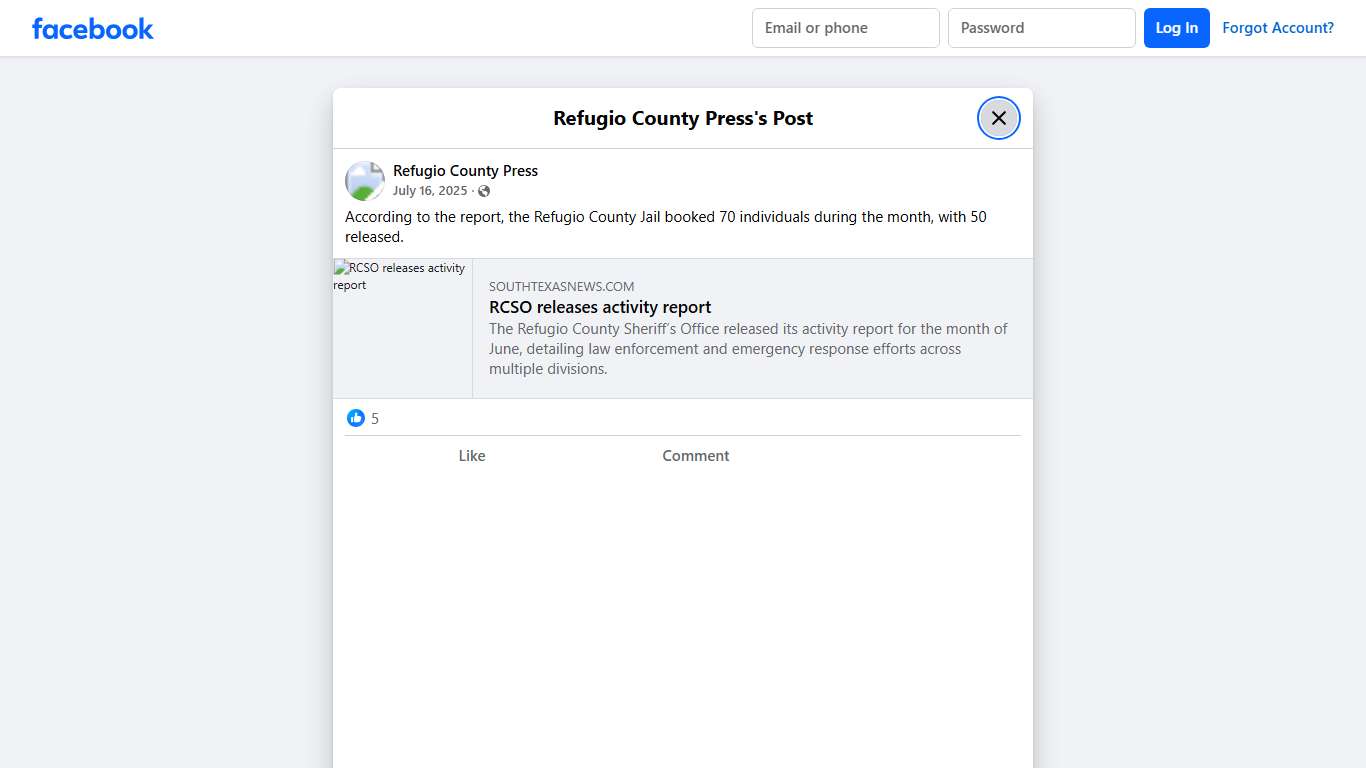Screen dimensions: 1366x768
Task: Select the facebook logo in the header
Action: click(x=92, y=28)
